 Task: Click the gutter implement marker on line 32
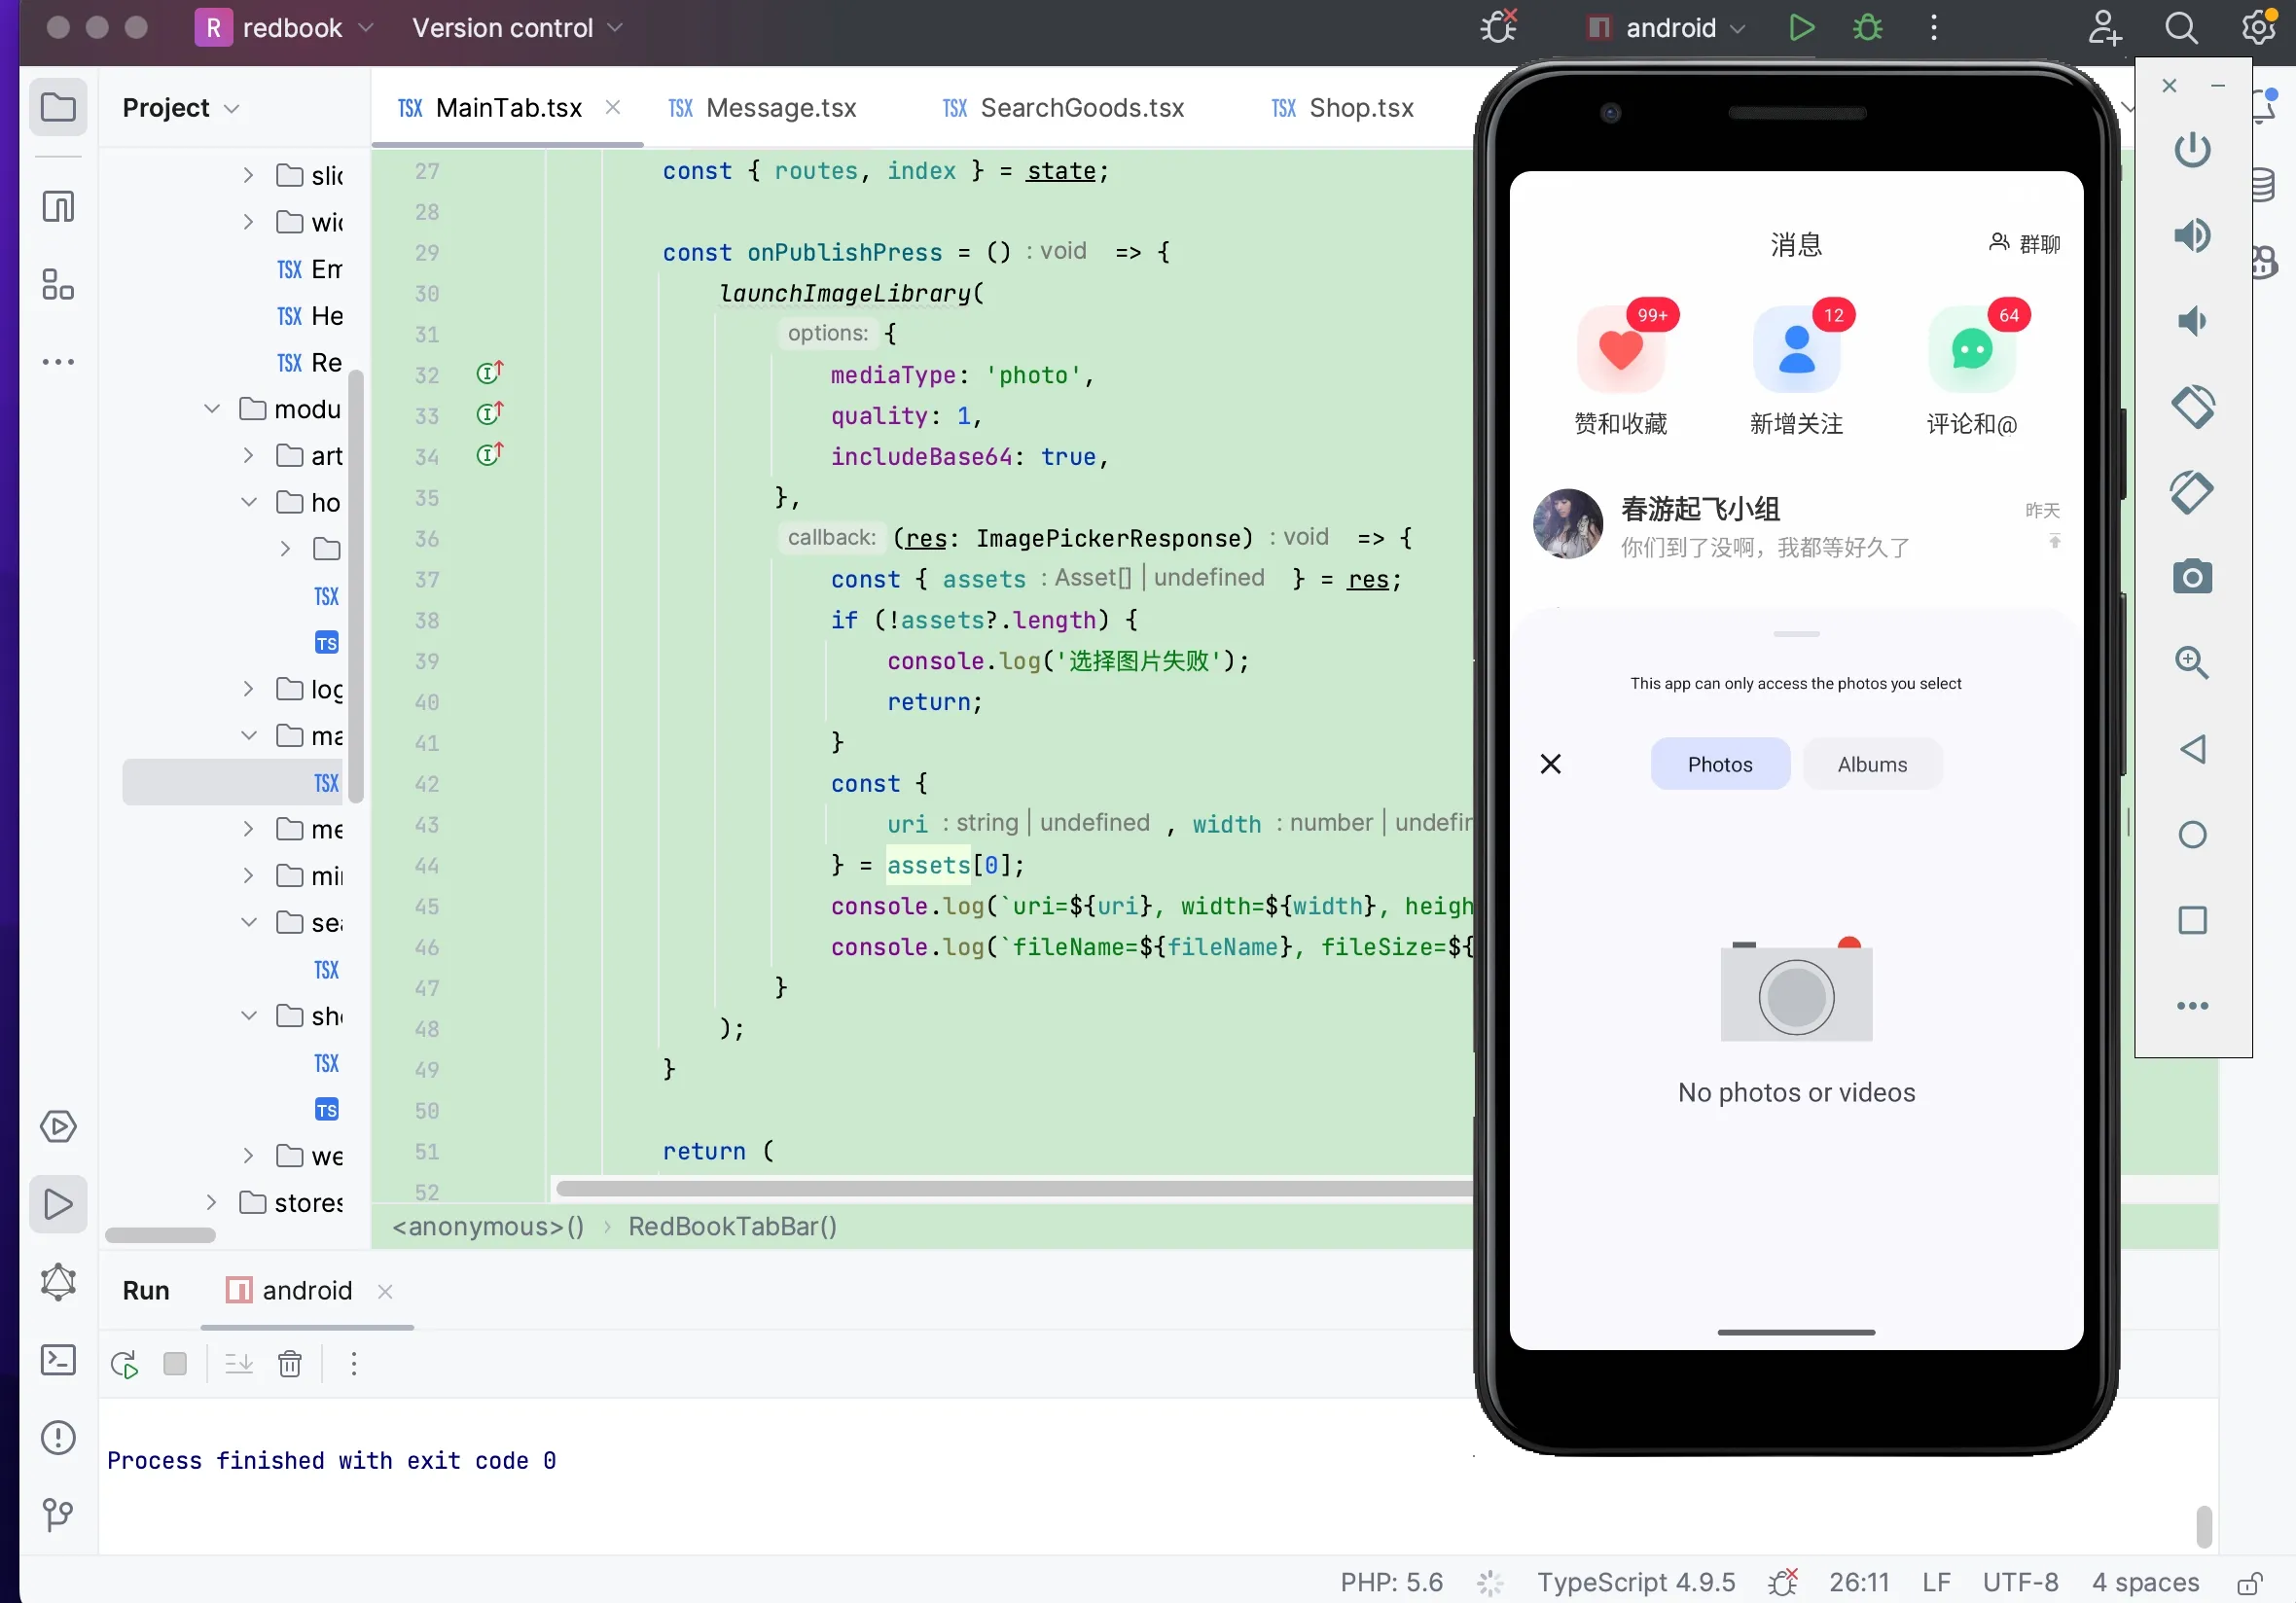point(489,373)
